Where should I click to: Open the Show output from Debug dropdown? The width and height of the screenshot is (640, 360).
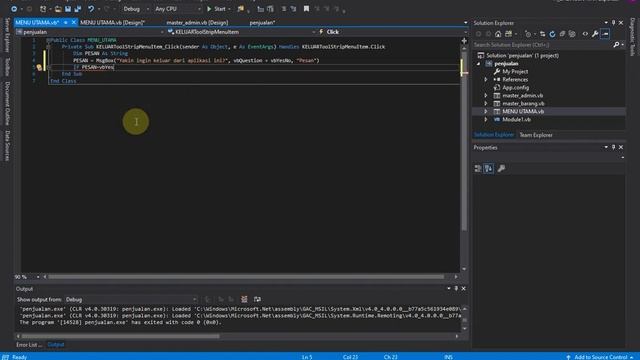coord(131,300)
